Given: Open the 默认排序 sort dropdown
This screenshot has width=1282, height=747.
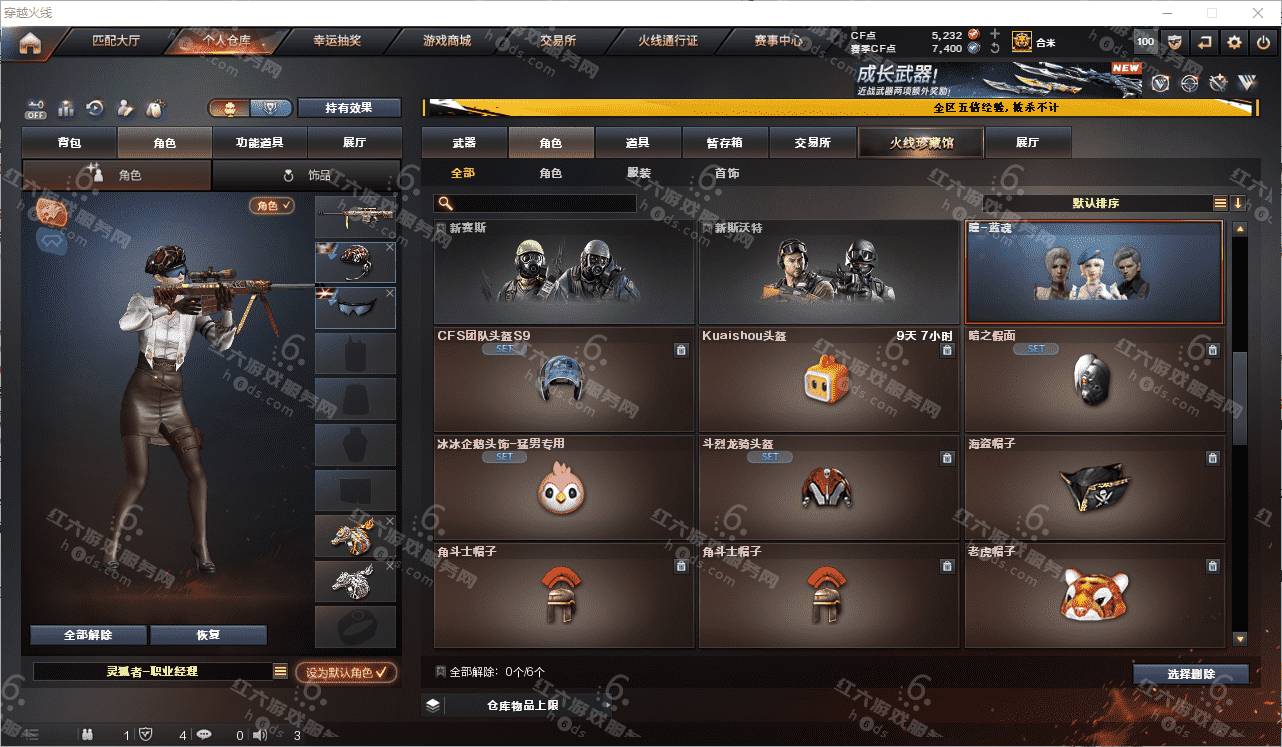Looking at the screenshot, I should pyautogui.click(x=1096, y=203).
